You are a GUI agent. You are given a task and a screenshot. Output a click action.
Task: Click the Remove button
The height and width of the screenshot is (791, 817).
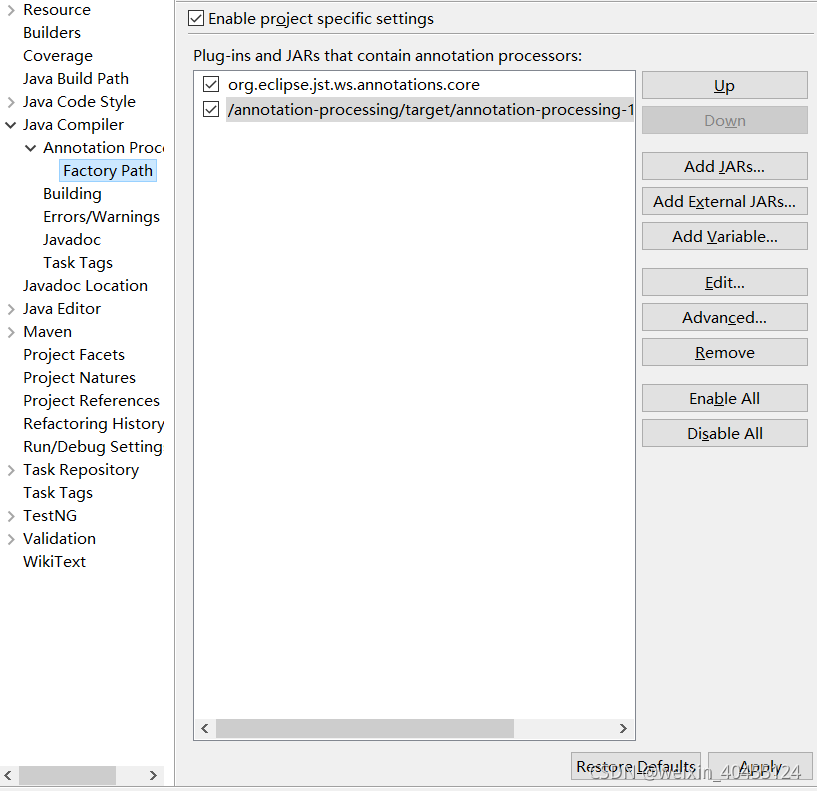point(724,352)
